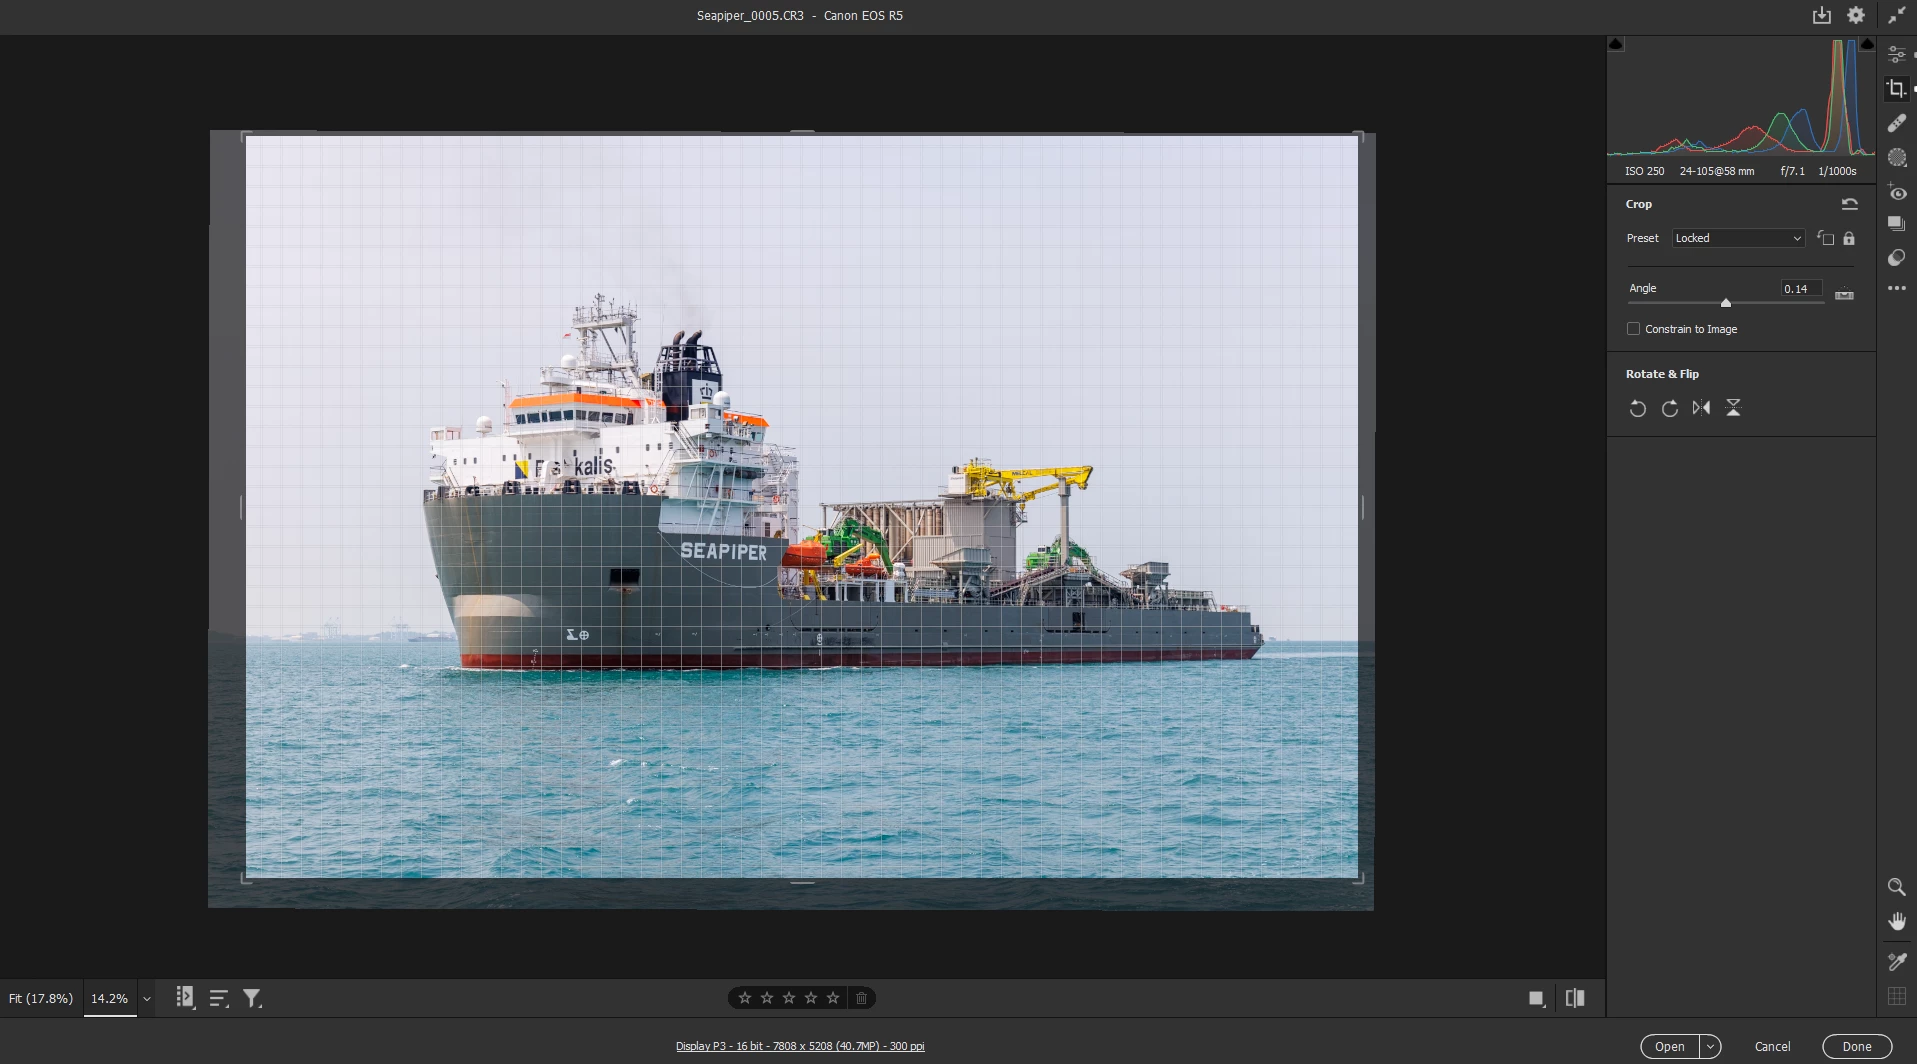Select the Hand pan tool
Viewport: 1917px width, 1064px height.
(x=1896, y=921)
